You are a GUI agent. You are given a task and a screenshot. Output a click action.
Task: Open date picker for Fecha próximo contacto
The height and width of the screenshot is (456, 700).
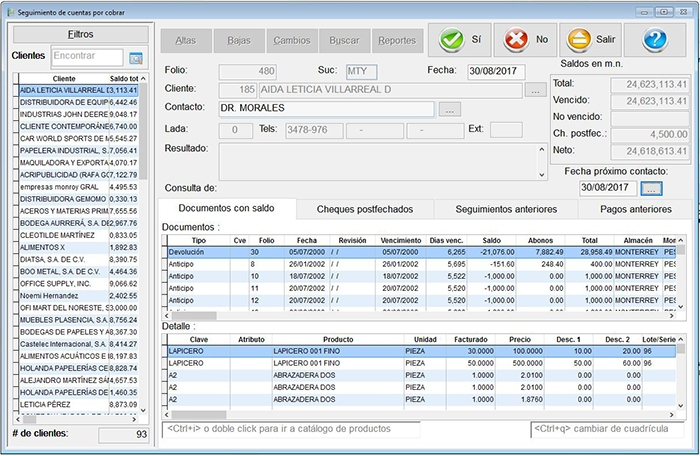[x=651, y=188]
